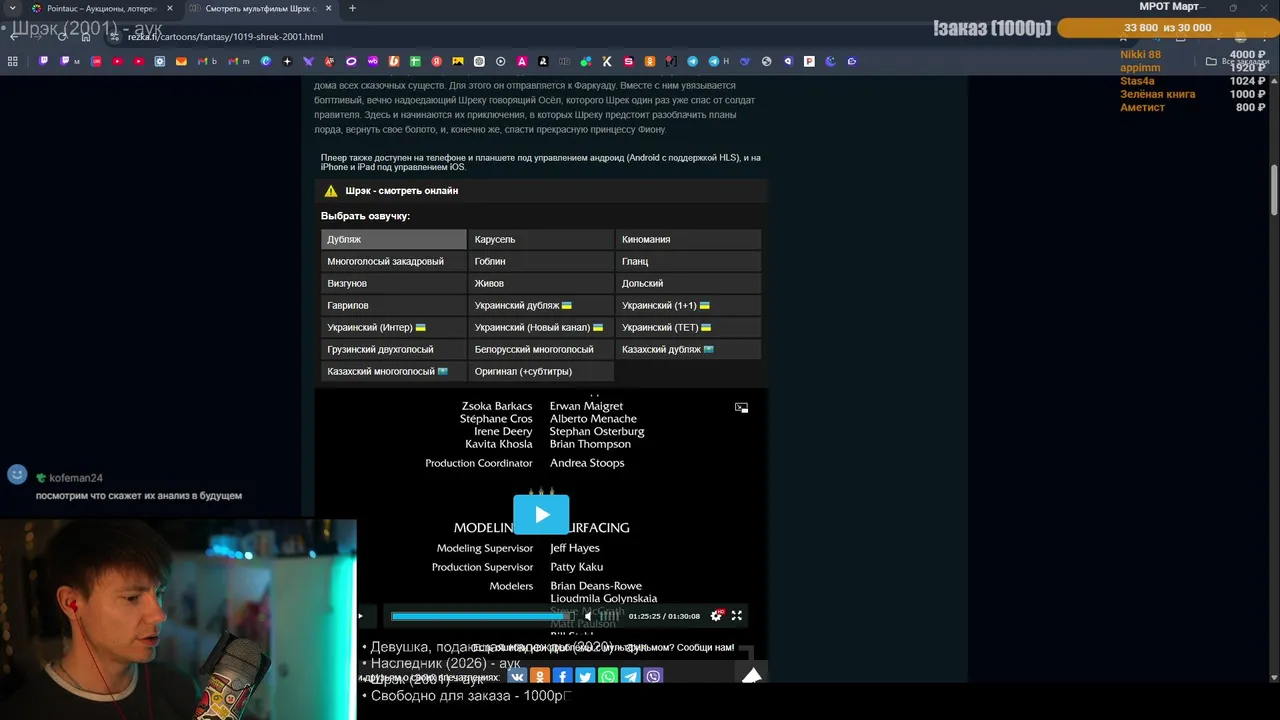Click the problem report link Сообщи нам
The height and width of the screenshot is (720, 1280).
[705, 648]
